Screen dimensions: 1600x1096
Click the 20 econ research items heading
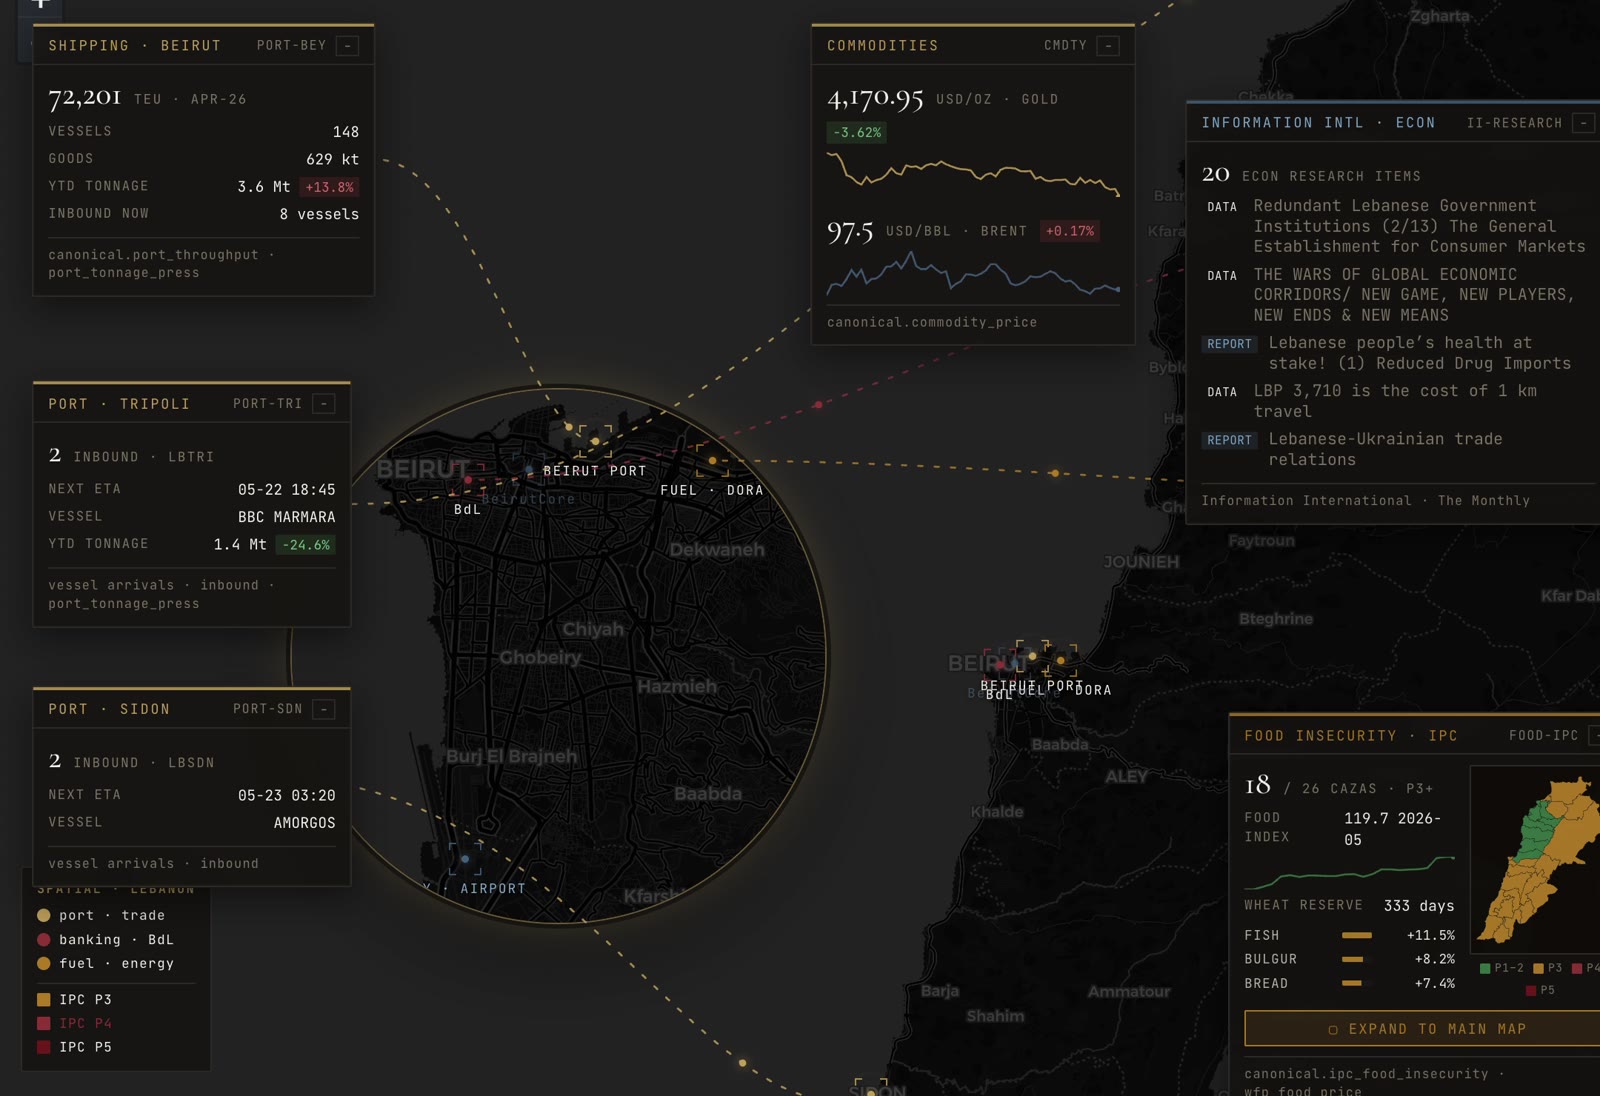[1311, 175]
